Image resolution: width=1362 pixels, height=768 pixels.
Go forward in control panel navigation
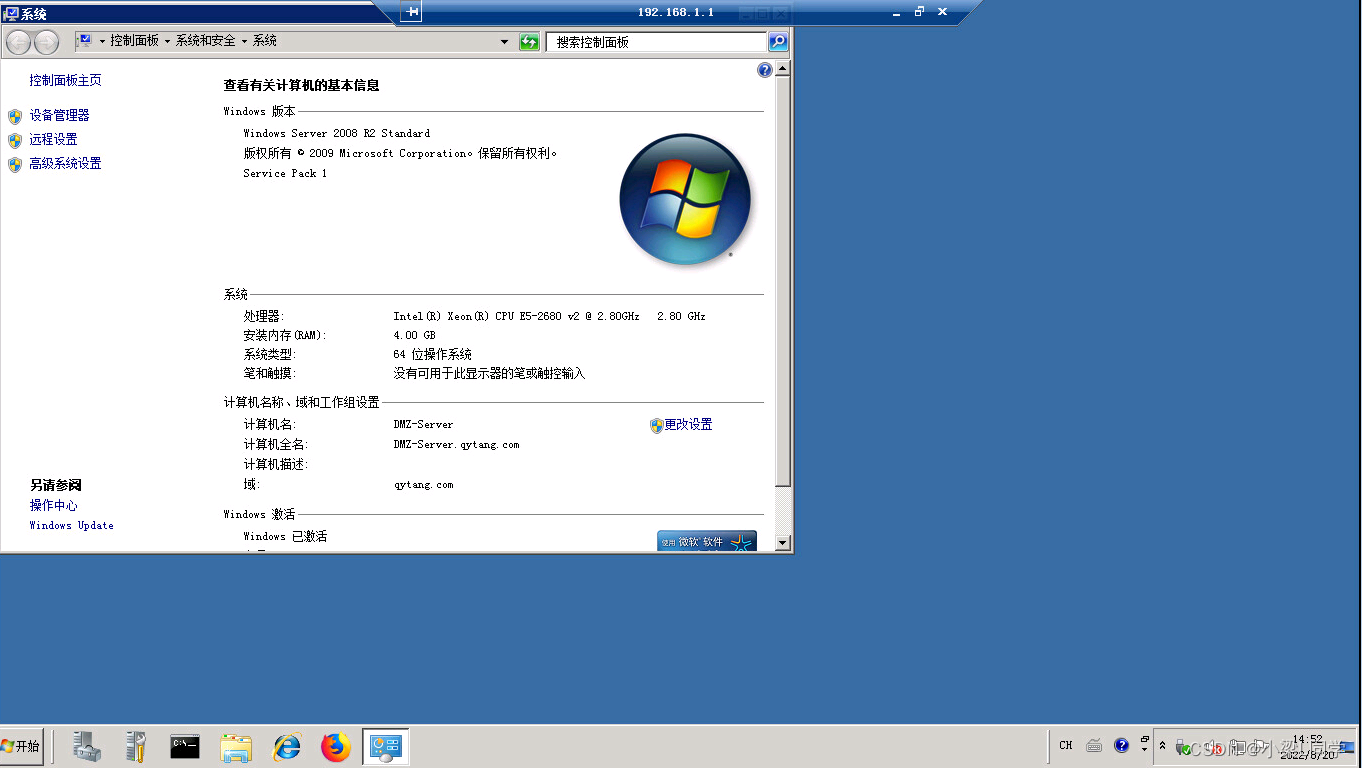click(x=46, y=42)
